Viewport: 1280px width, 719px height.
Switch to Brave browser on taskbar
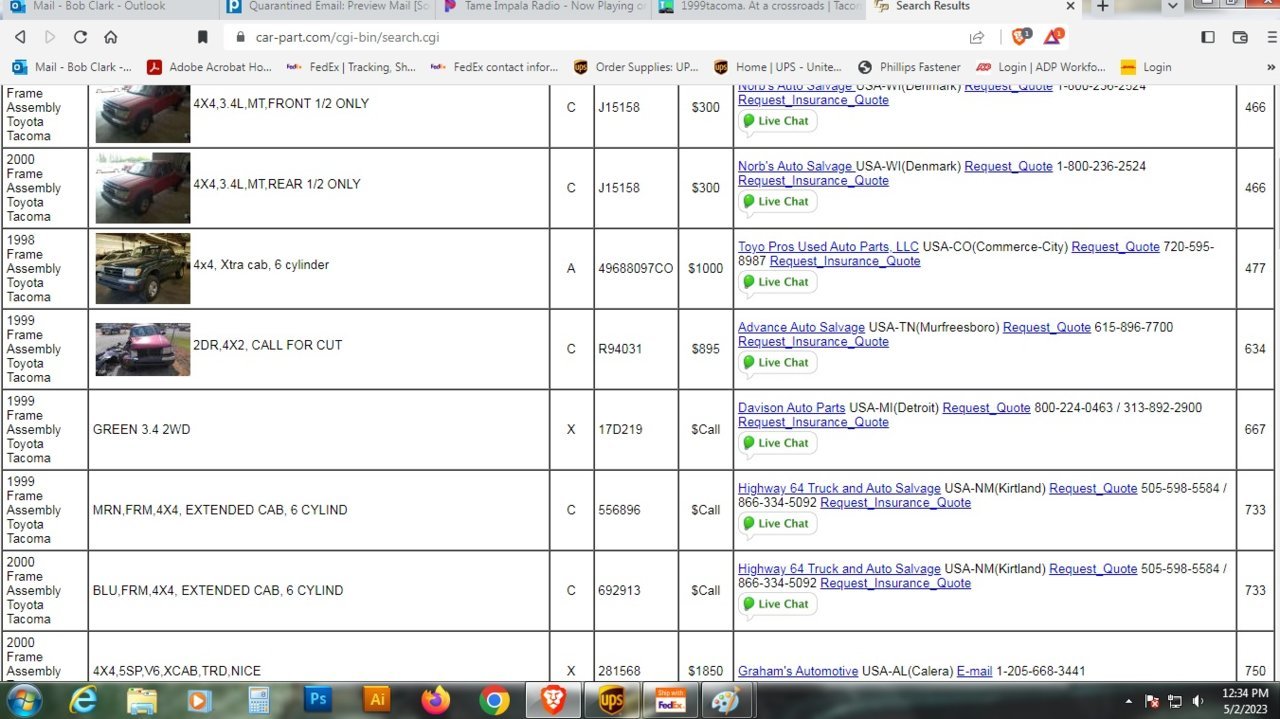pos(553,700)
